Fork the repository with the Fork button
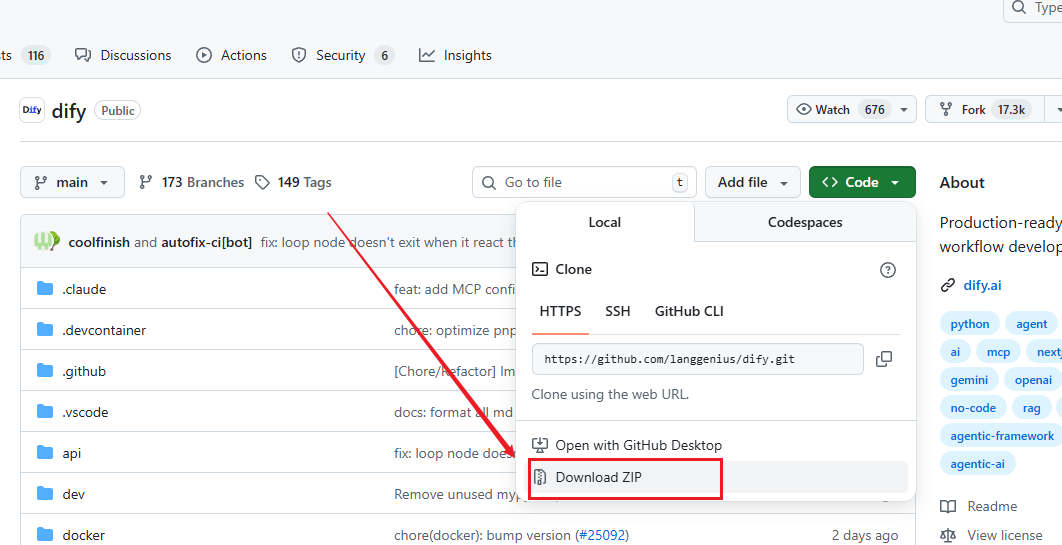 (984, 110)
